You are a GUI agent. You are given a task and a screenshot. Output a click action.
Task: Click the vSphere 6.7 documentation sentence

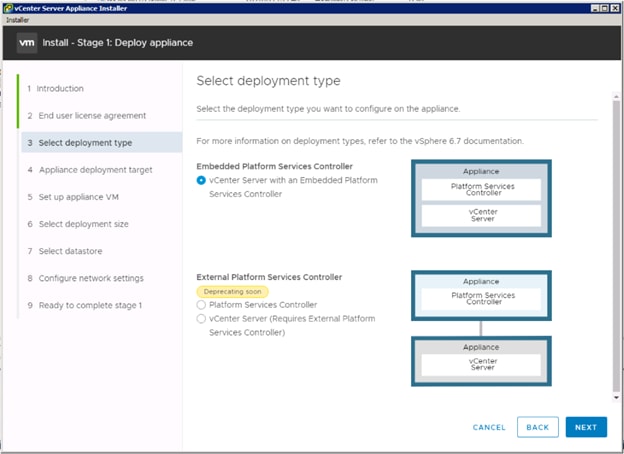click(360, 141)
